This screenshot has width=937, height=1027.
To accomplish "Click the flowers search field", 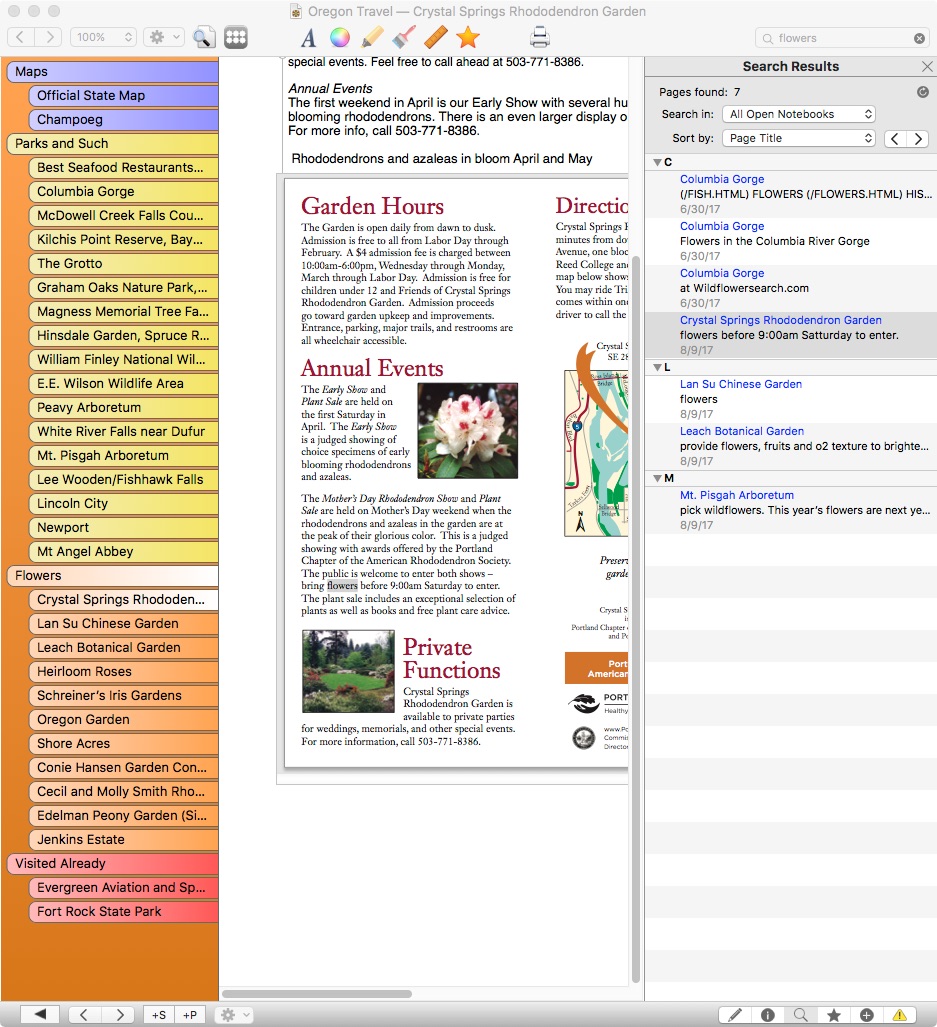I will click(842, 38).
